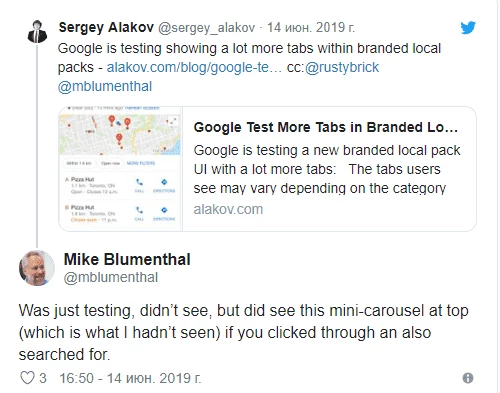Open the Mike Blumenthal display name

click(x=127, y=259)
